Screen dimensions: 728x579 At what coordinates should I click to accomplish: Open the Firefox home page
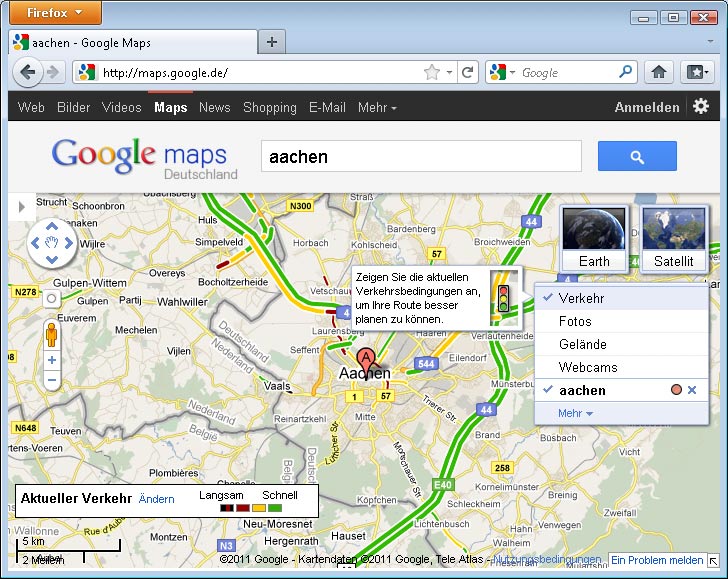click(x=658, y=72)
